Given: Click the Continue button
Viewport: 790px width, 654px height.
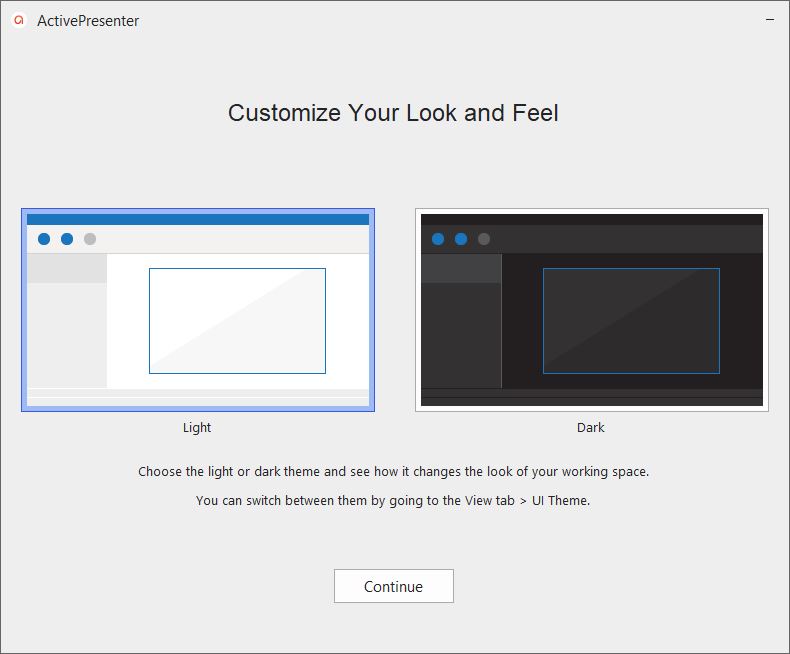Looking at the screenshot, I should point(393,586).
